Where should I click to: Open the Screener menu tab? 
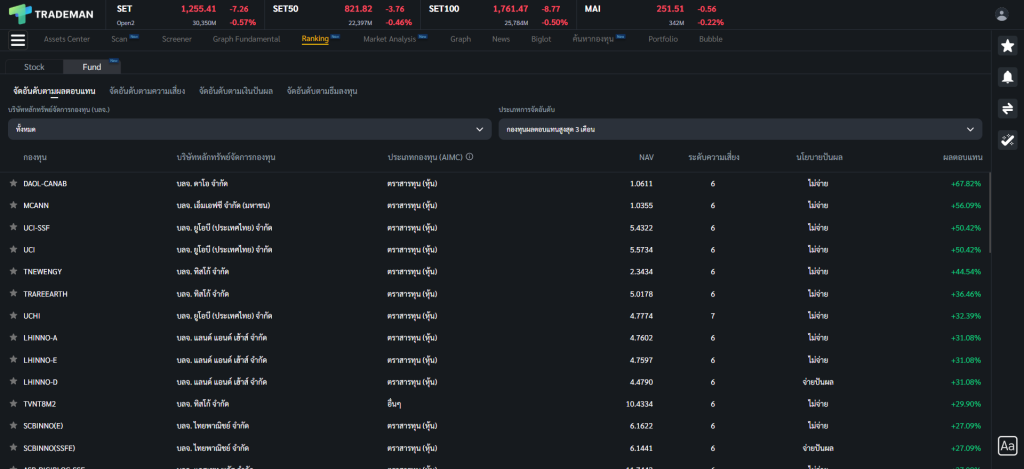click(177, 39)
